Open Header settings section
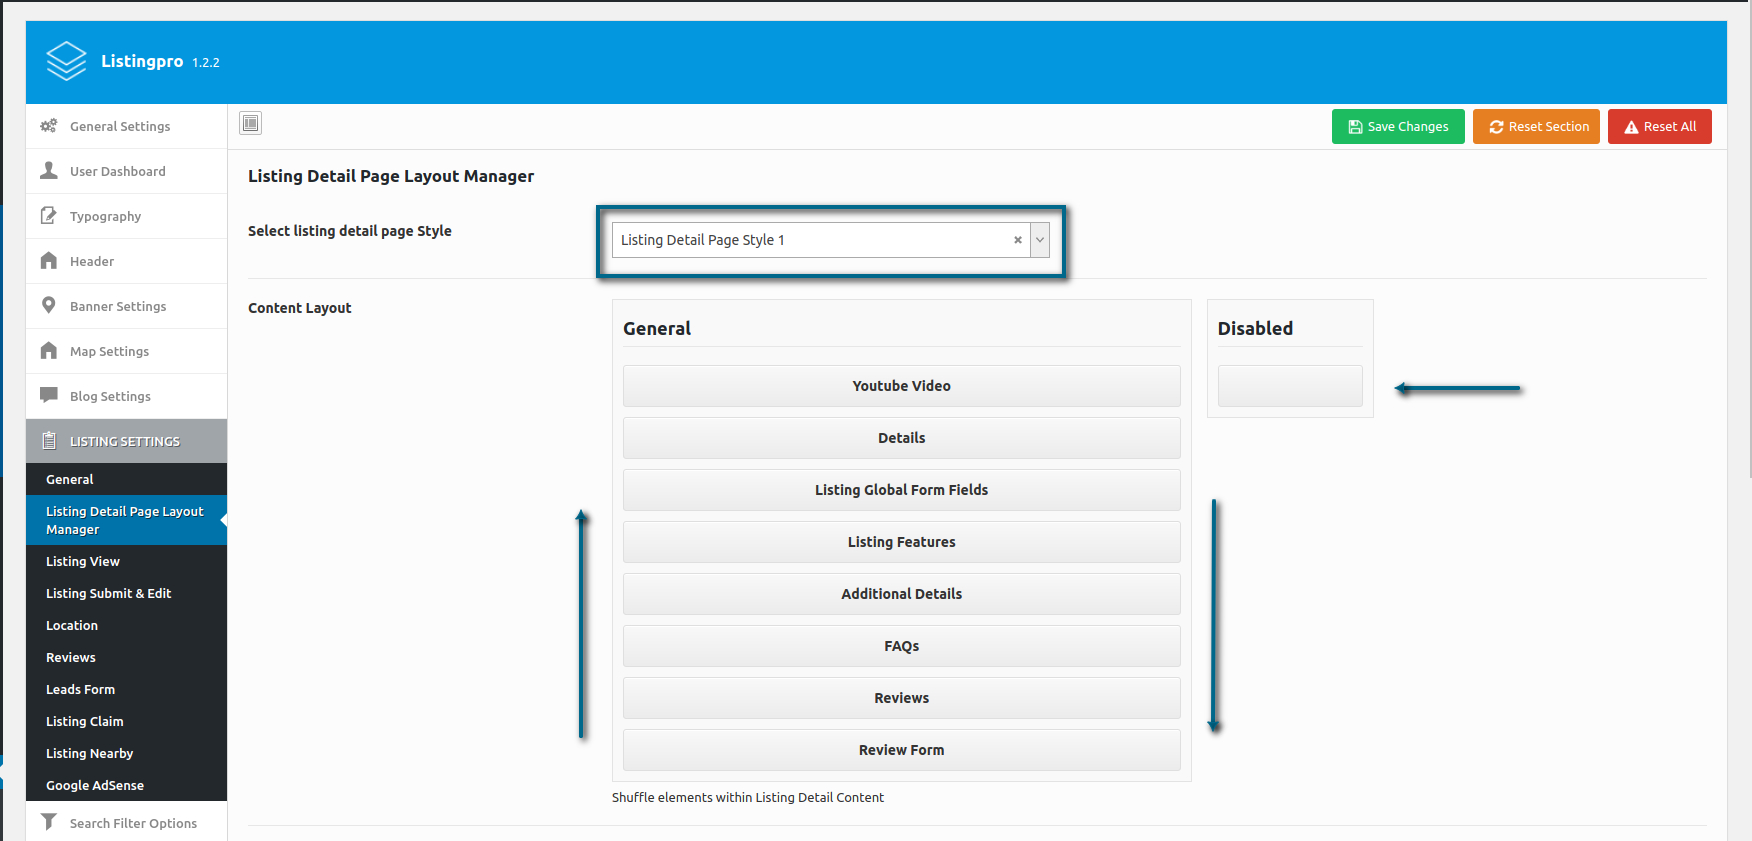The image size is (1752, 841). click(x=127, y=261)
